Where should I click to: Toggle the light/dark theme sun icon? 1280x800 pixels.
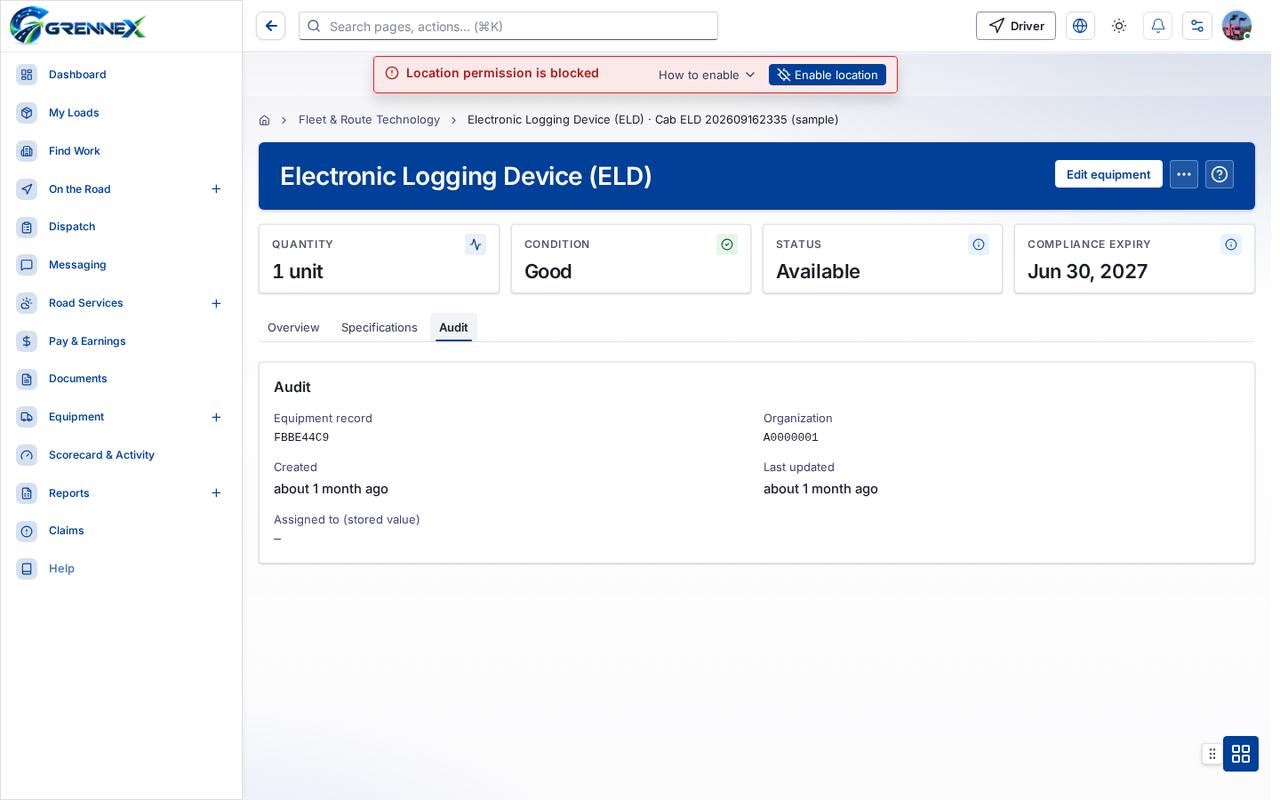1119,26
